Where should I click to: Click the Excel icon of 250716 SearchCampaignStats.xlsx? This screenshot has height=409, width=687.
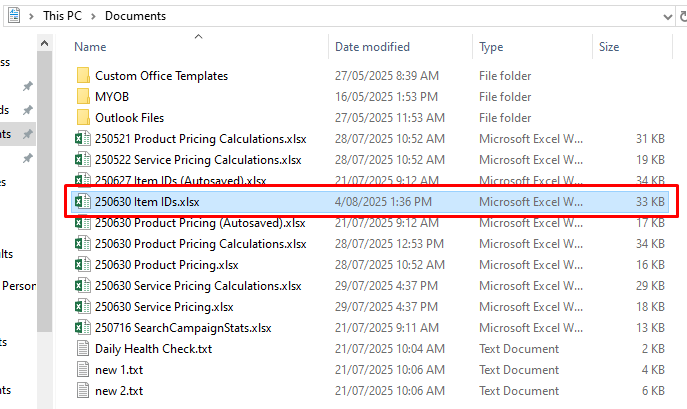pyautogui.click(x=82, y=327)
